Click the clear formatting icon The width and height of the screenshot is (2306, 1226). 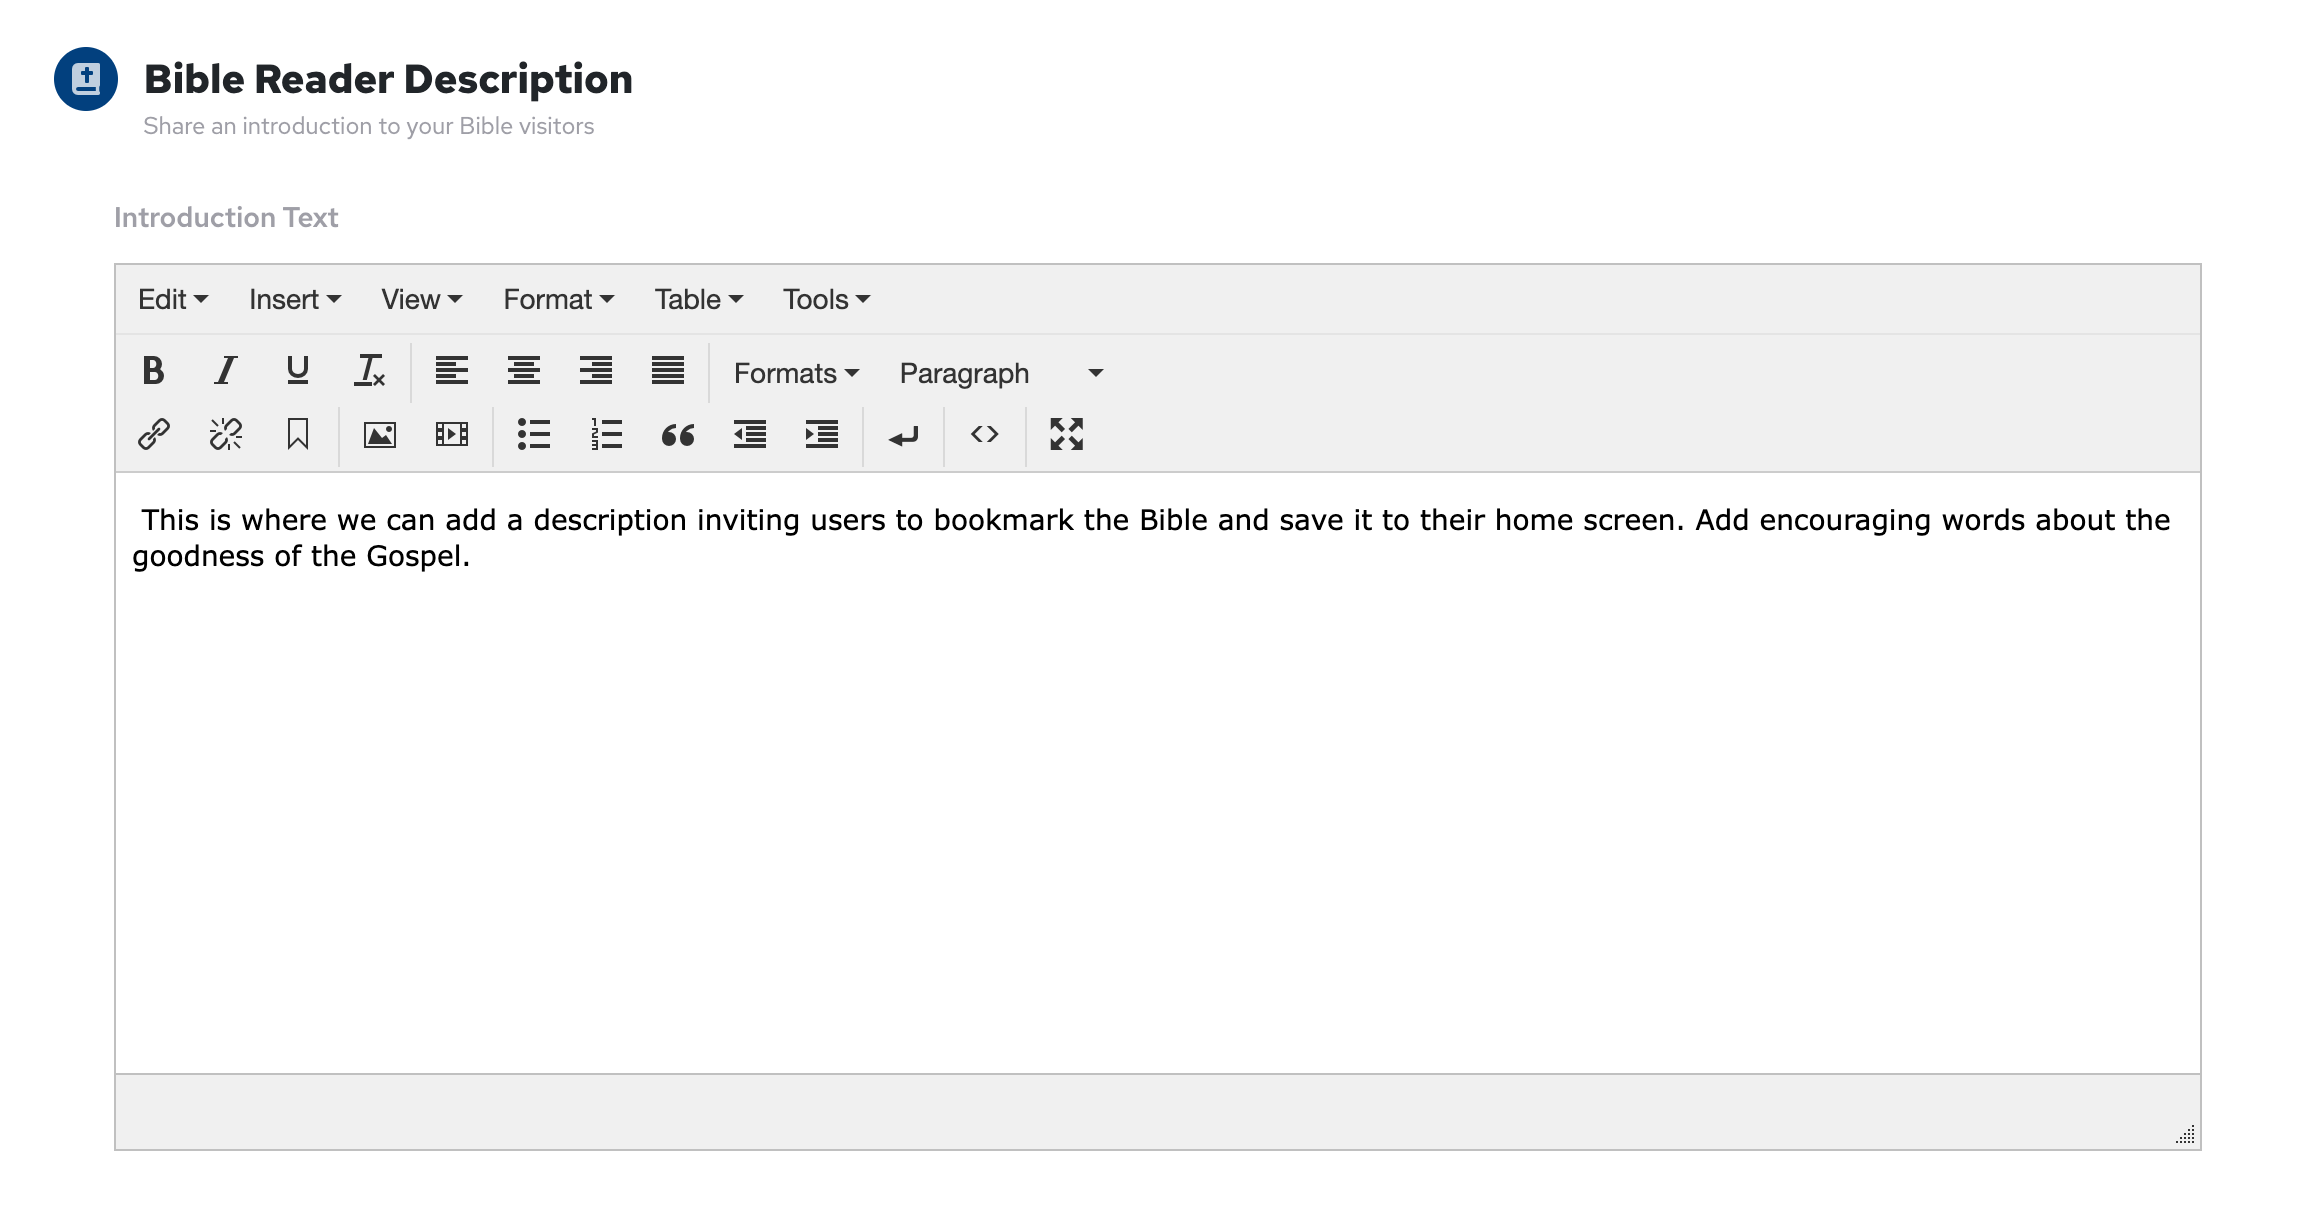(x=369, y=372)
